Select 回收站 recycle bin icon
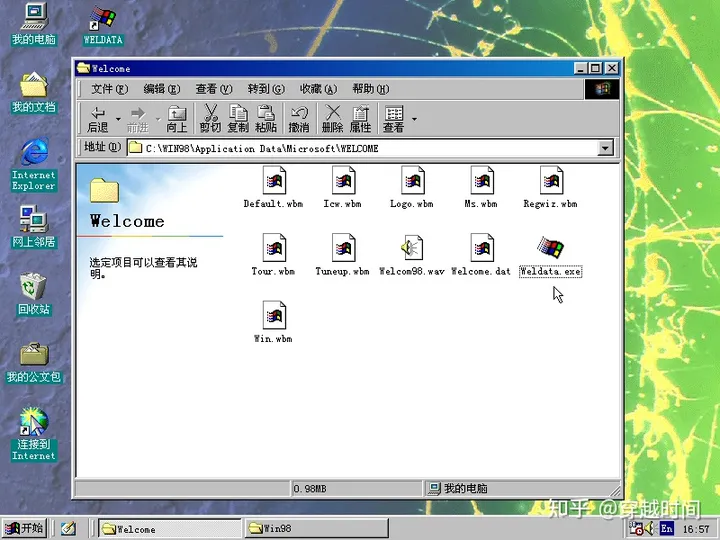The width and height of the screenshot is (720, 540). point(34,287)
